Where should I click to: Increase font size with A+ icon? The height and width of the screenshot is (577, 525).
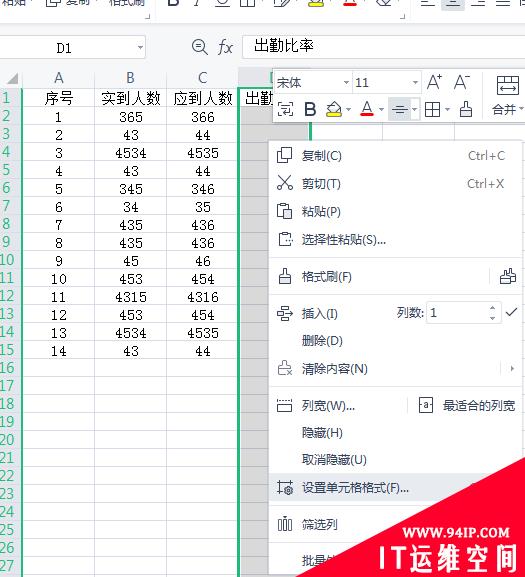434,82
